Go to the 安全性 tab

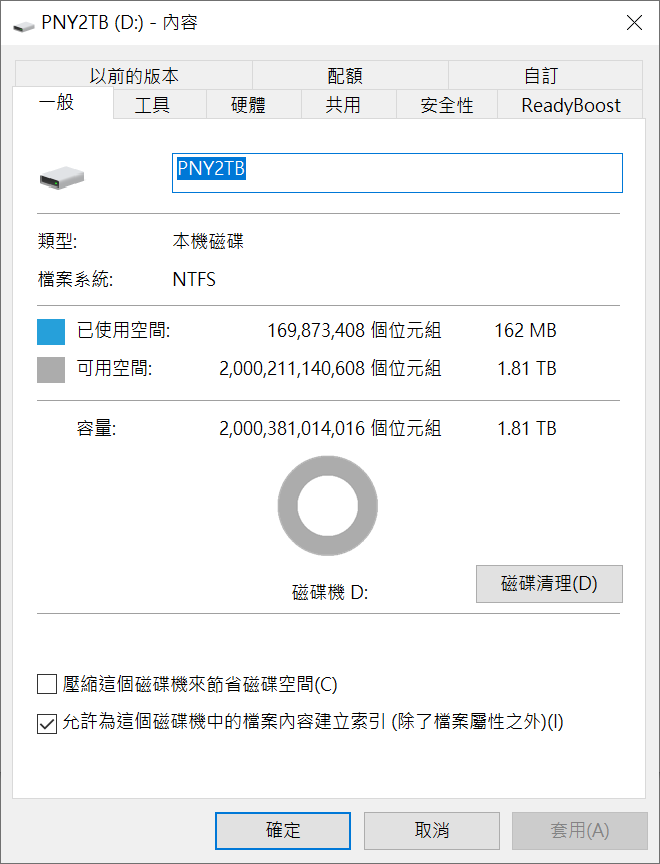pos(446,105)
